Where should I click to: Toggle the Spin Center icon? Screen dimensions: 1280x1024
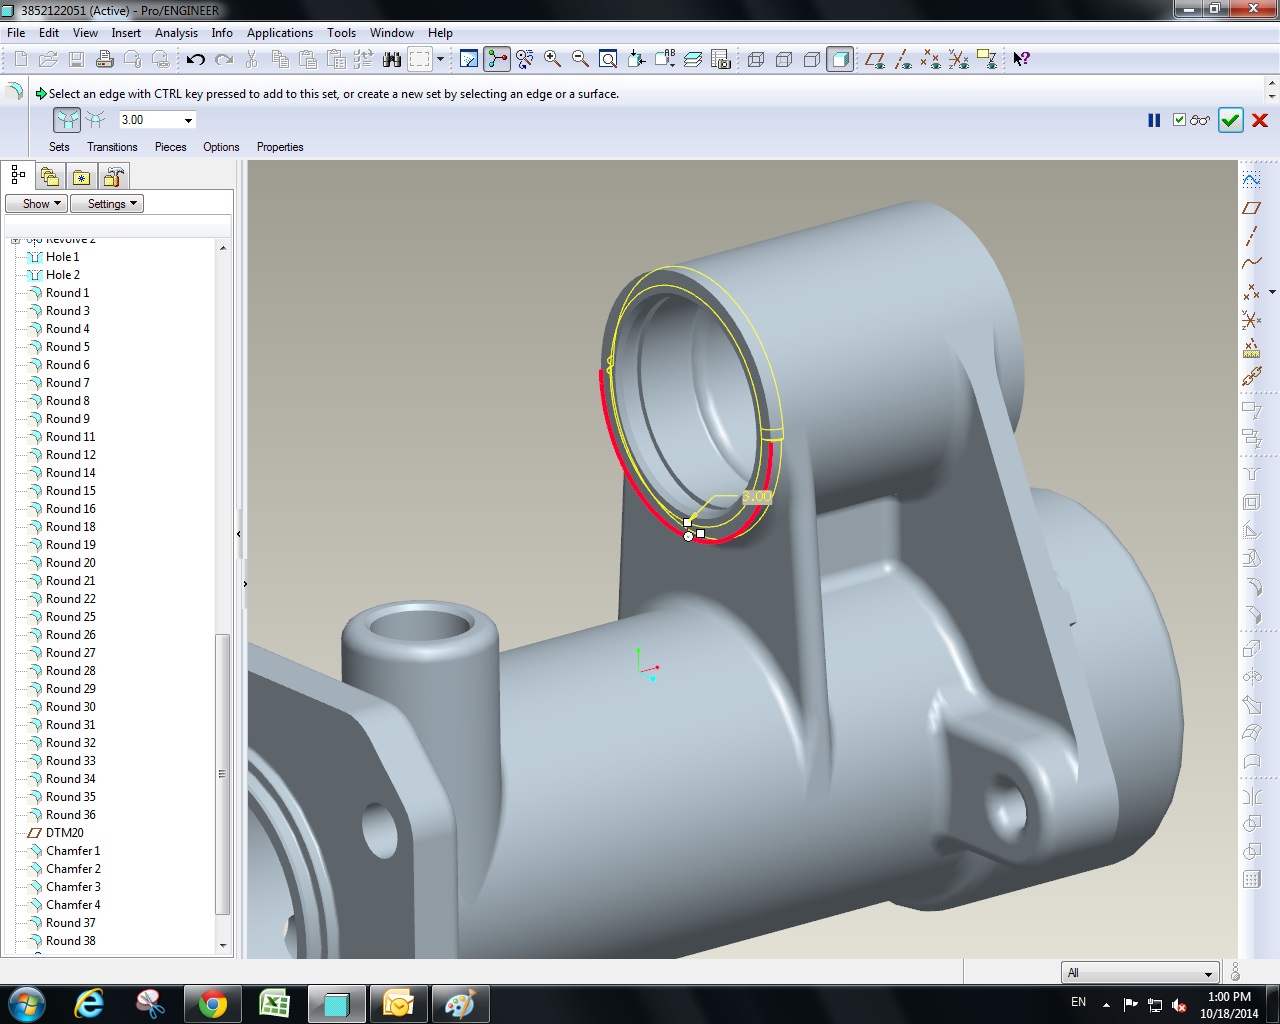coord(497,59)
